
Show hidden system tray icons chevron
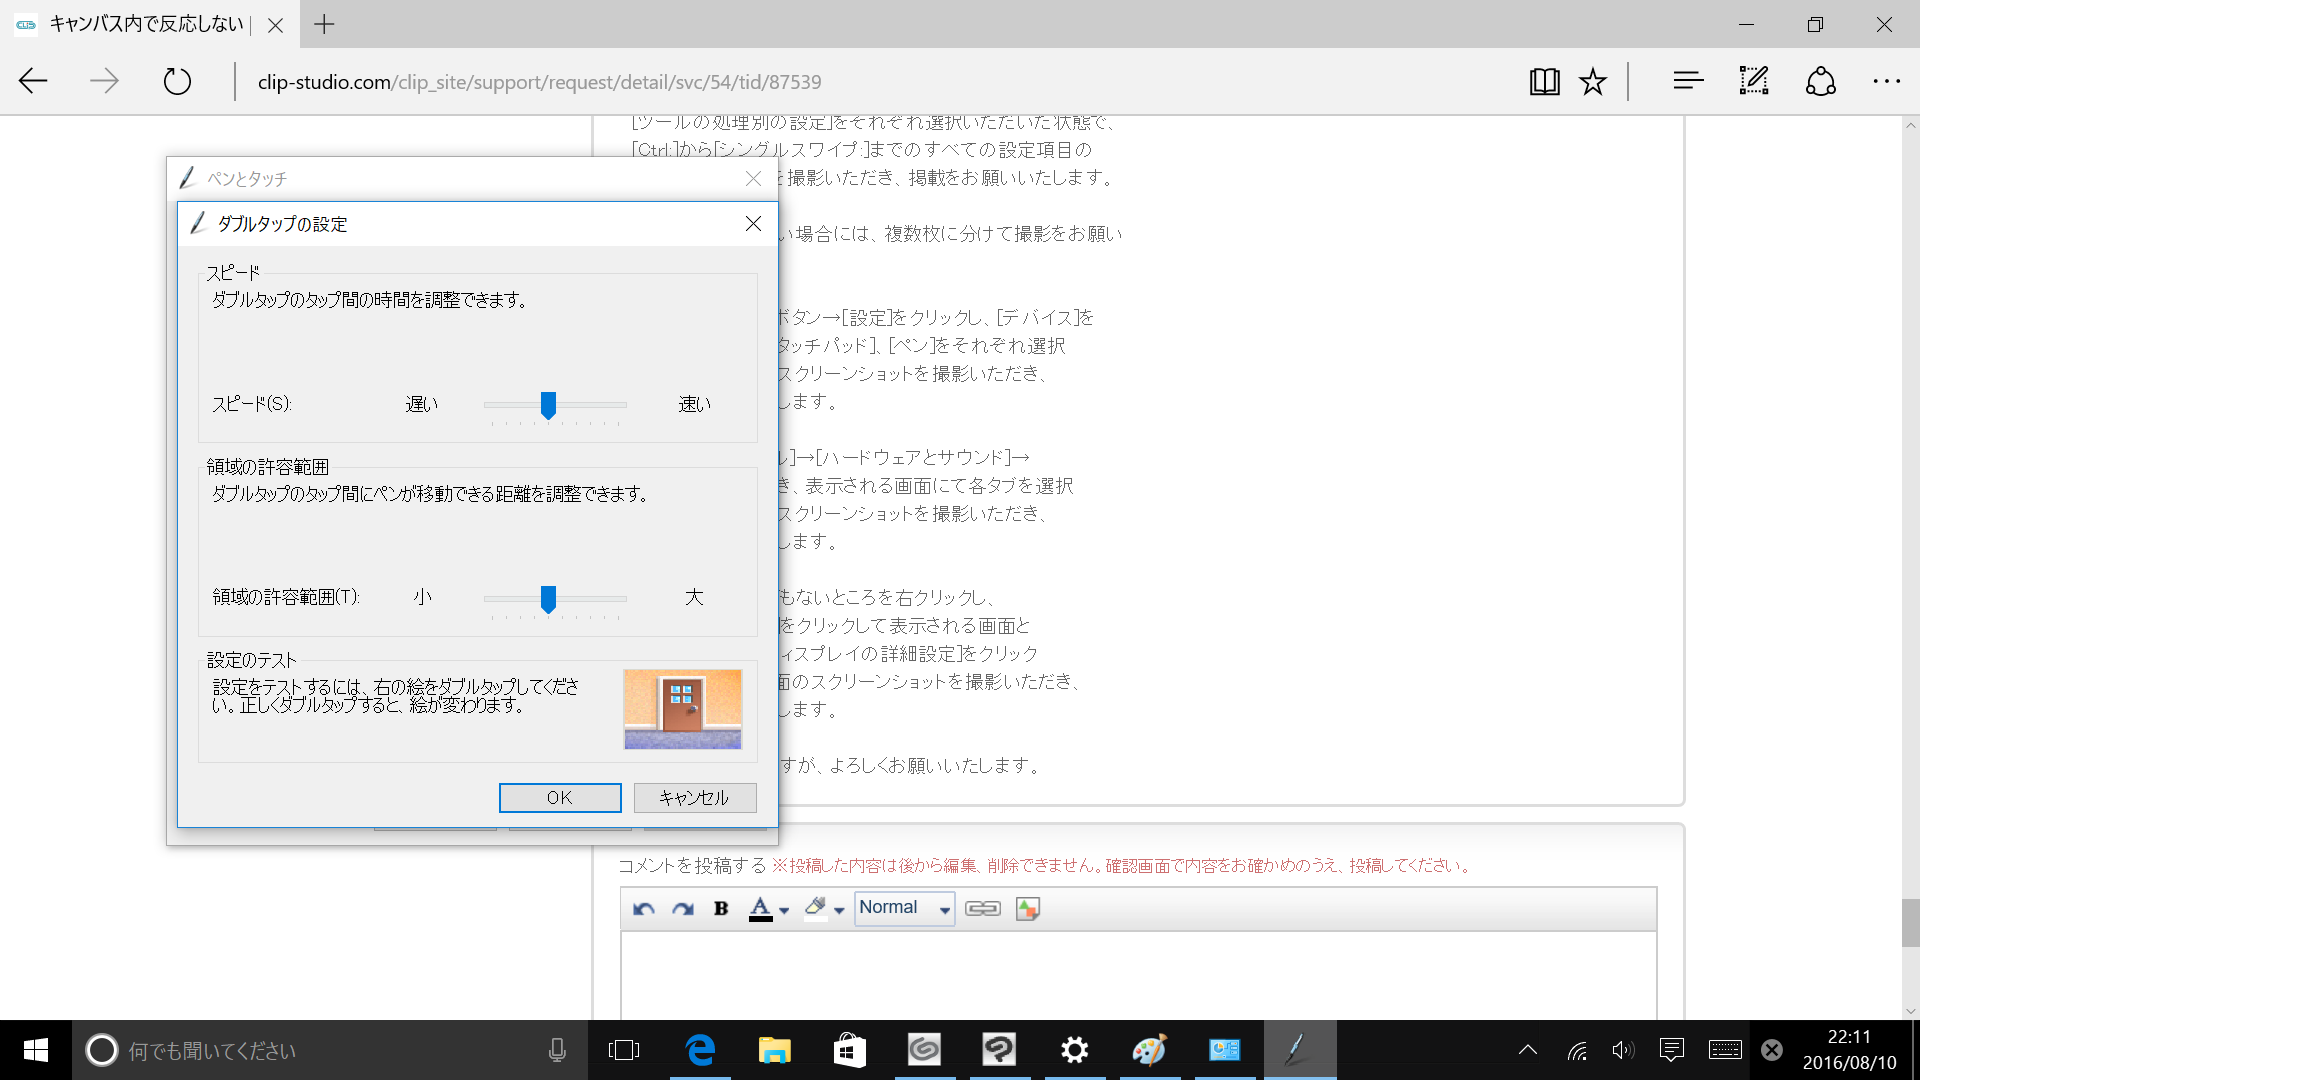coord(1528,1050)
